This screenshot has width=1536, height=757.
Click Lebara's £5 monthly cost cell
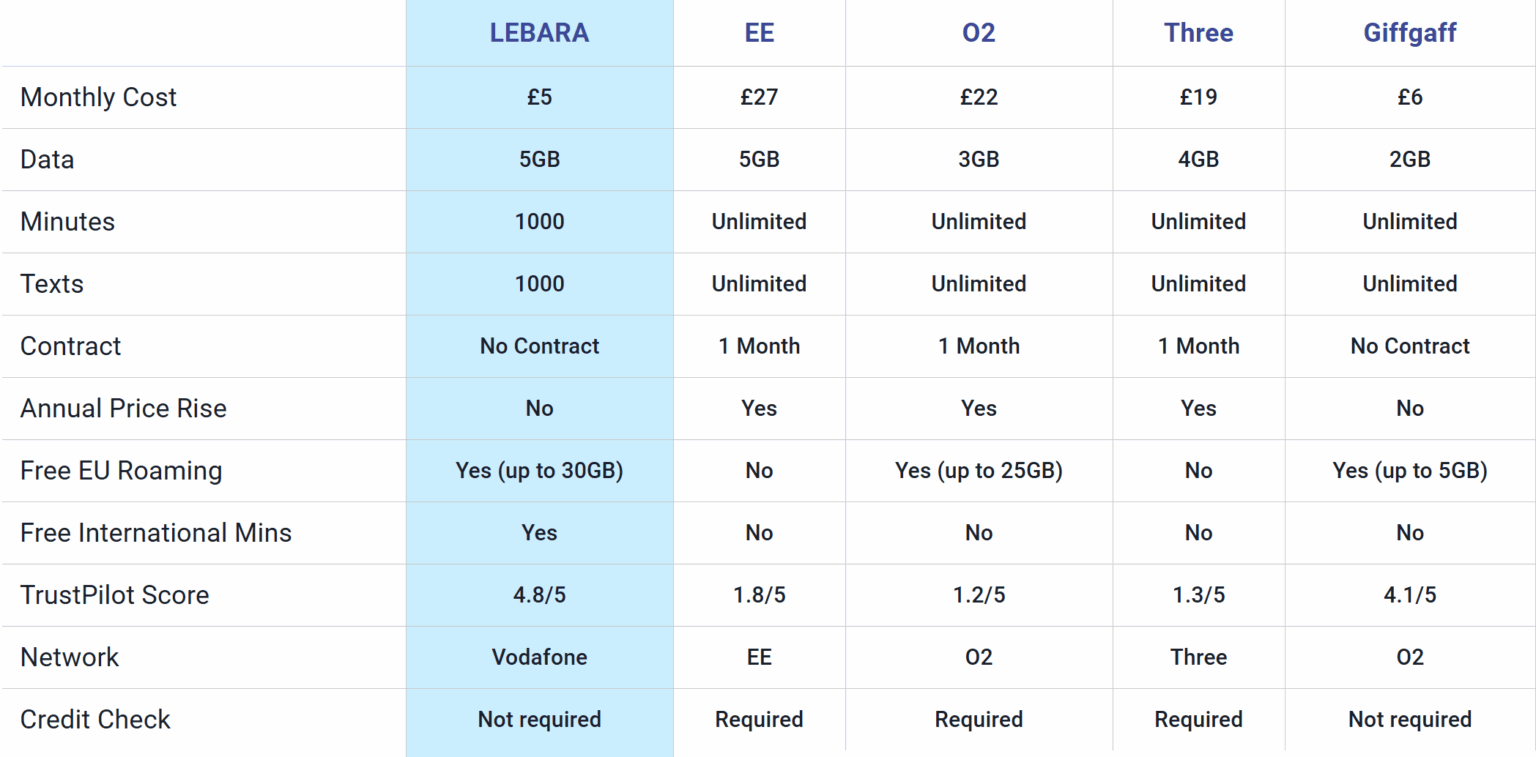coord(539,97)
